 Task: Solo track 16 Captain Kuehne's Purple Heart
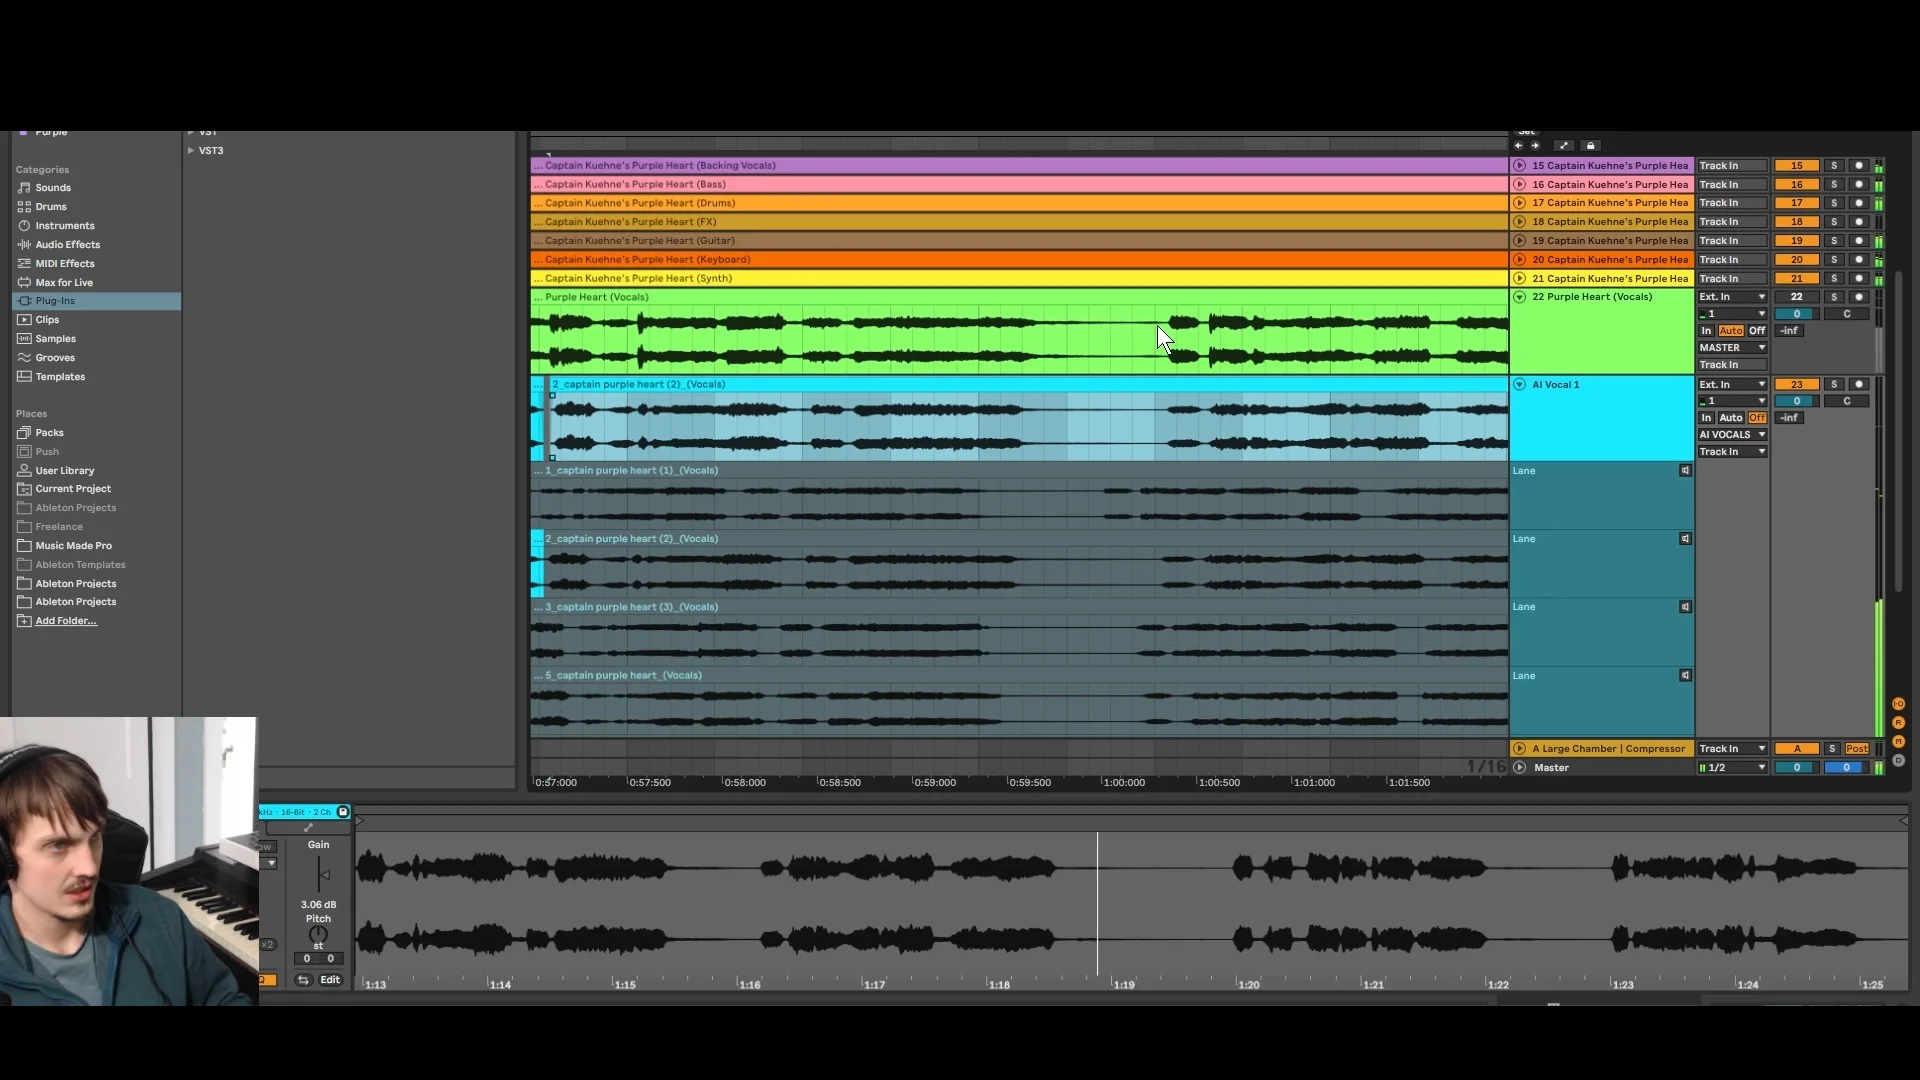(1834, 184)
